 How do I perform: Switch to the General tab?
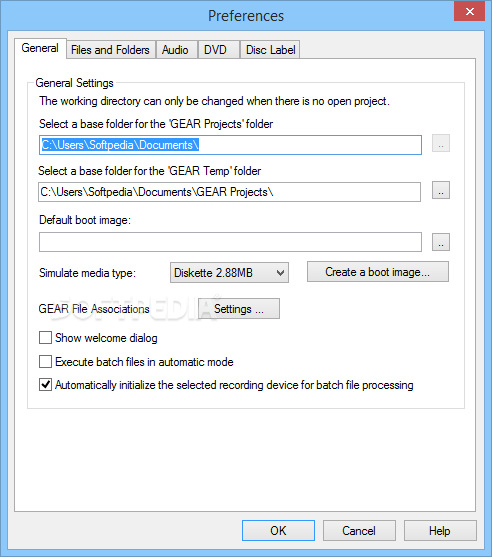click(x=40, y=48)
